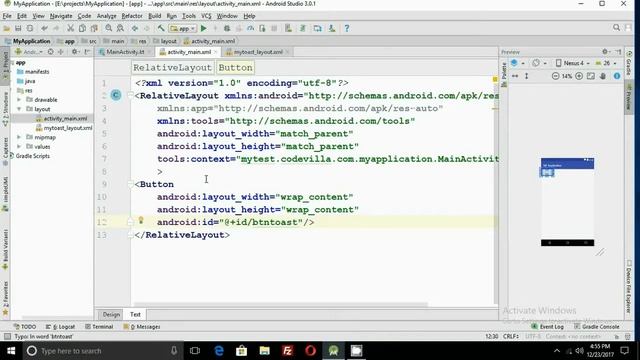Open the VCS menu
Image resolution: width=640 pixels, height=360 pixels.
206,16
